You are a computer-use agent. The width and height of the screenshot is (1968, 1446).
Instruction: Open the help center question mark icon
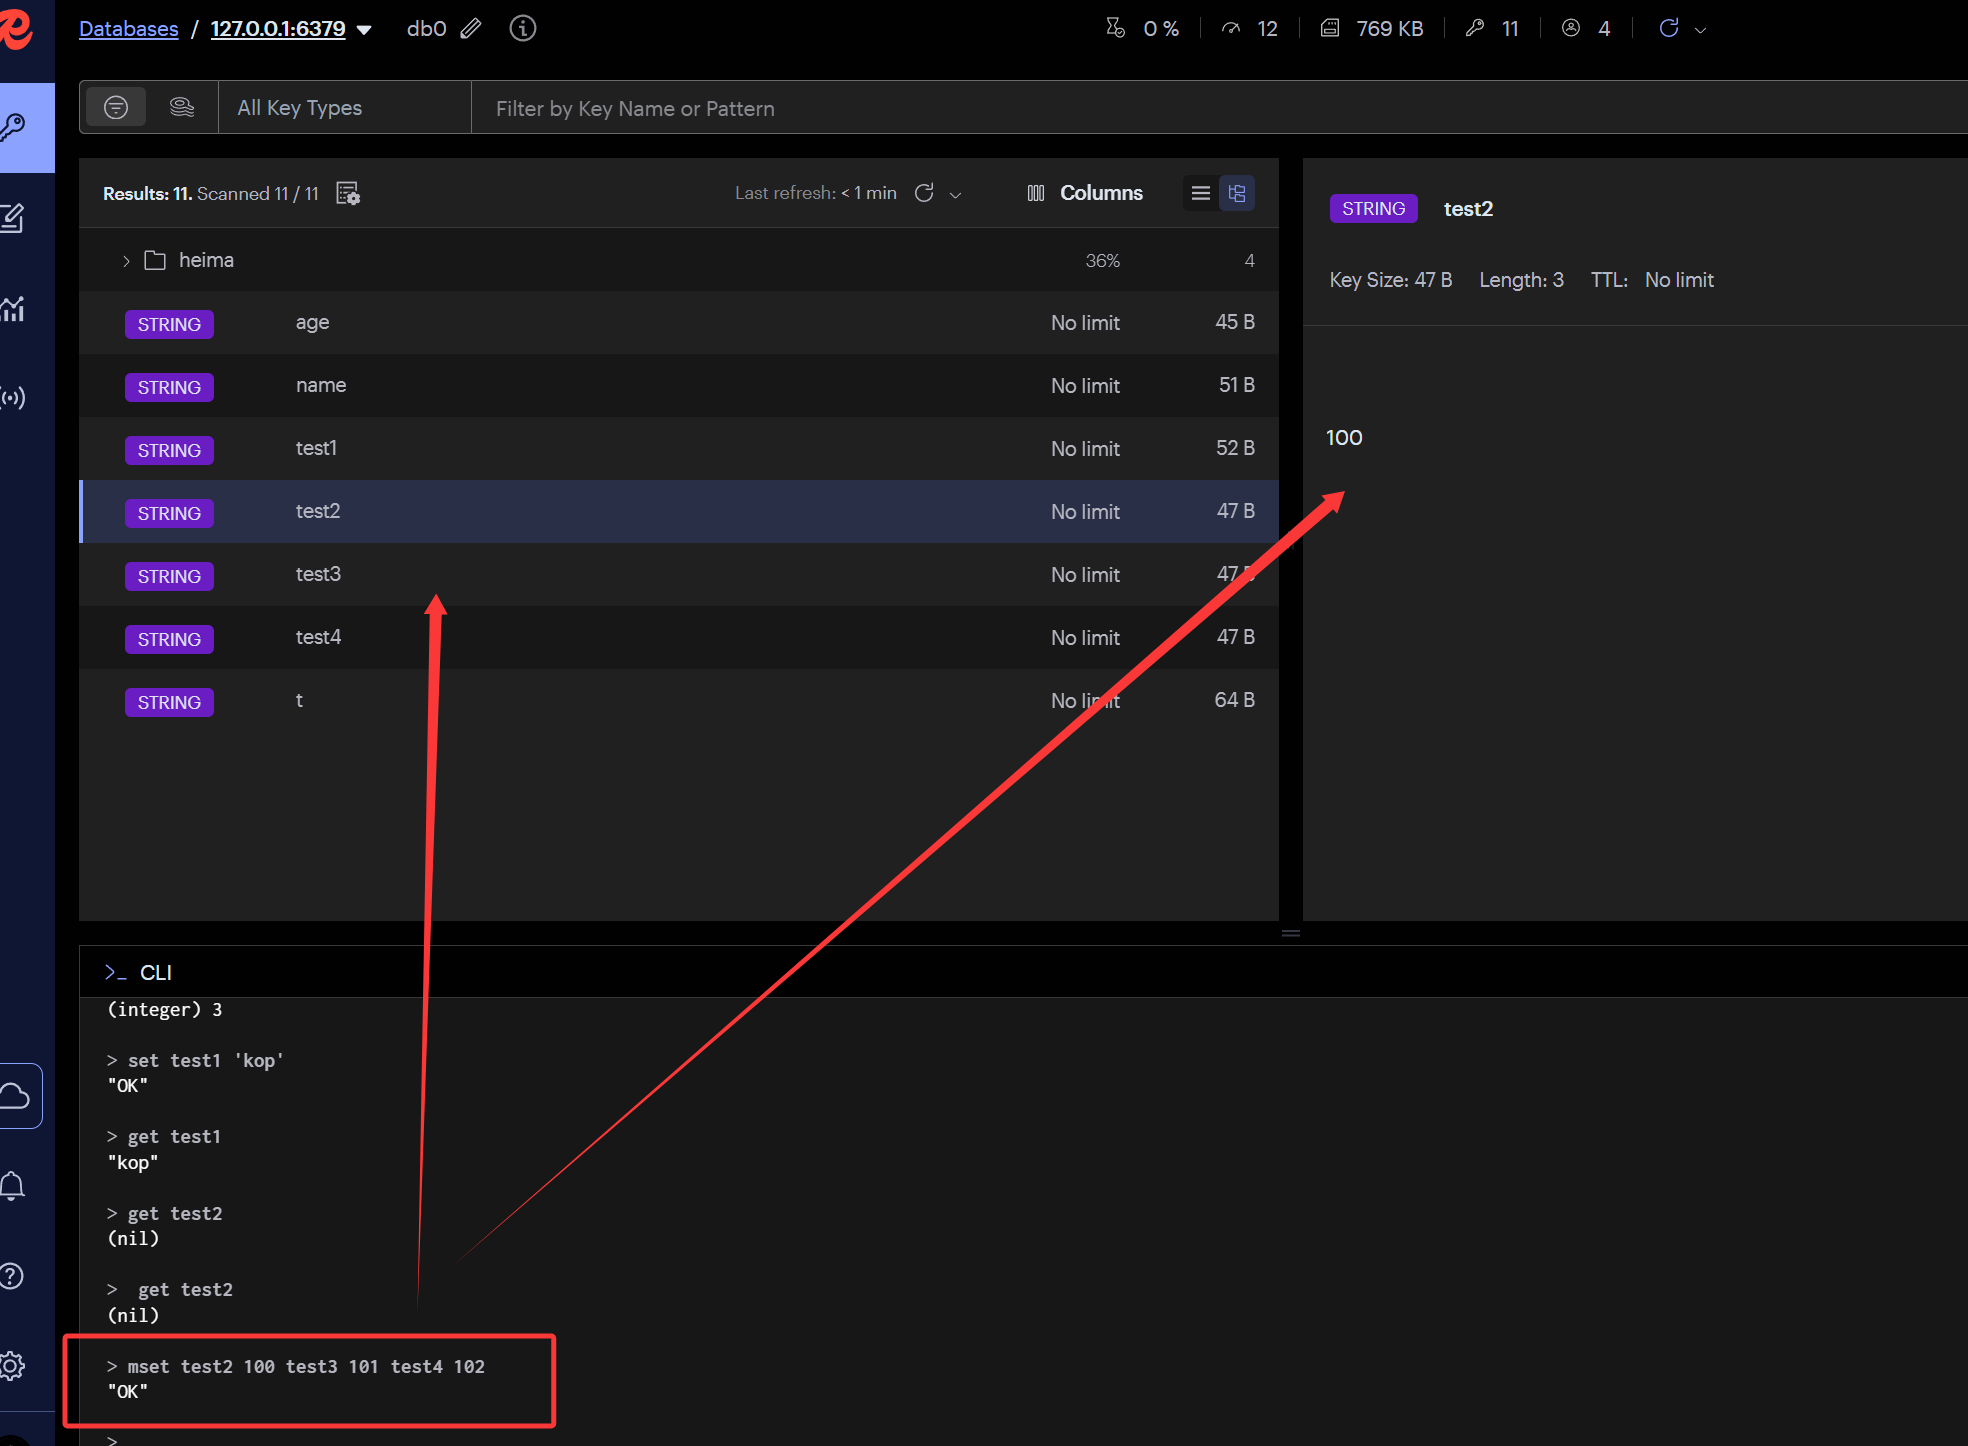[x=12, y=1276]
